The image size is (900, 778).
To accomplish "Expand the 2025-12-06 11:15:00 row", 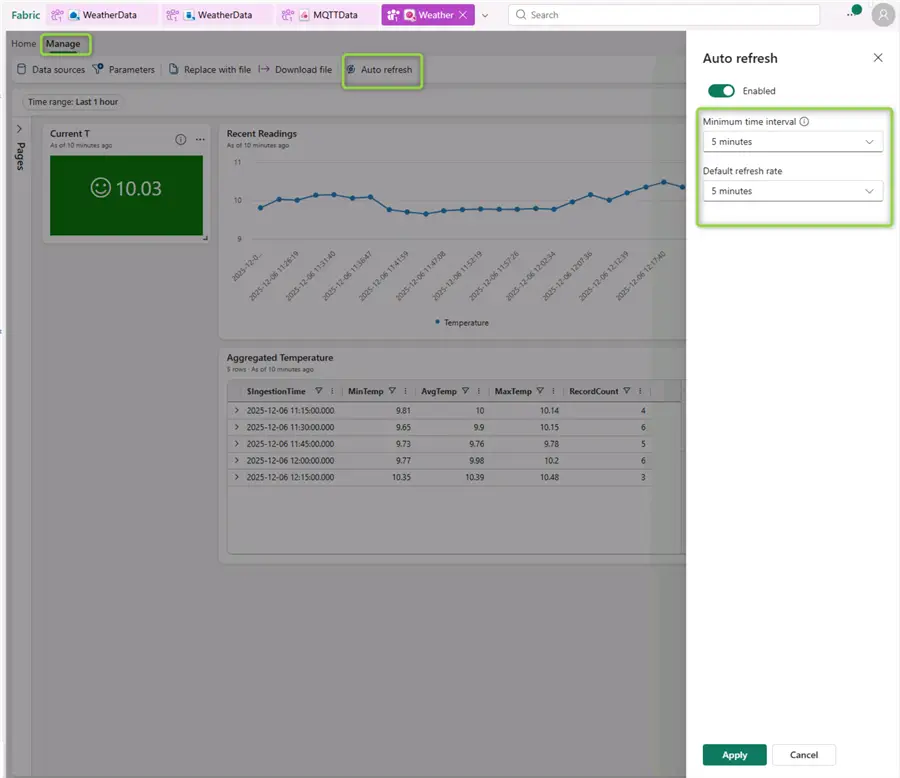I will coord(236,411).
